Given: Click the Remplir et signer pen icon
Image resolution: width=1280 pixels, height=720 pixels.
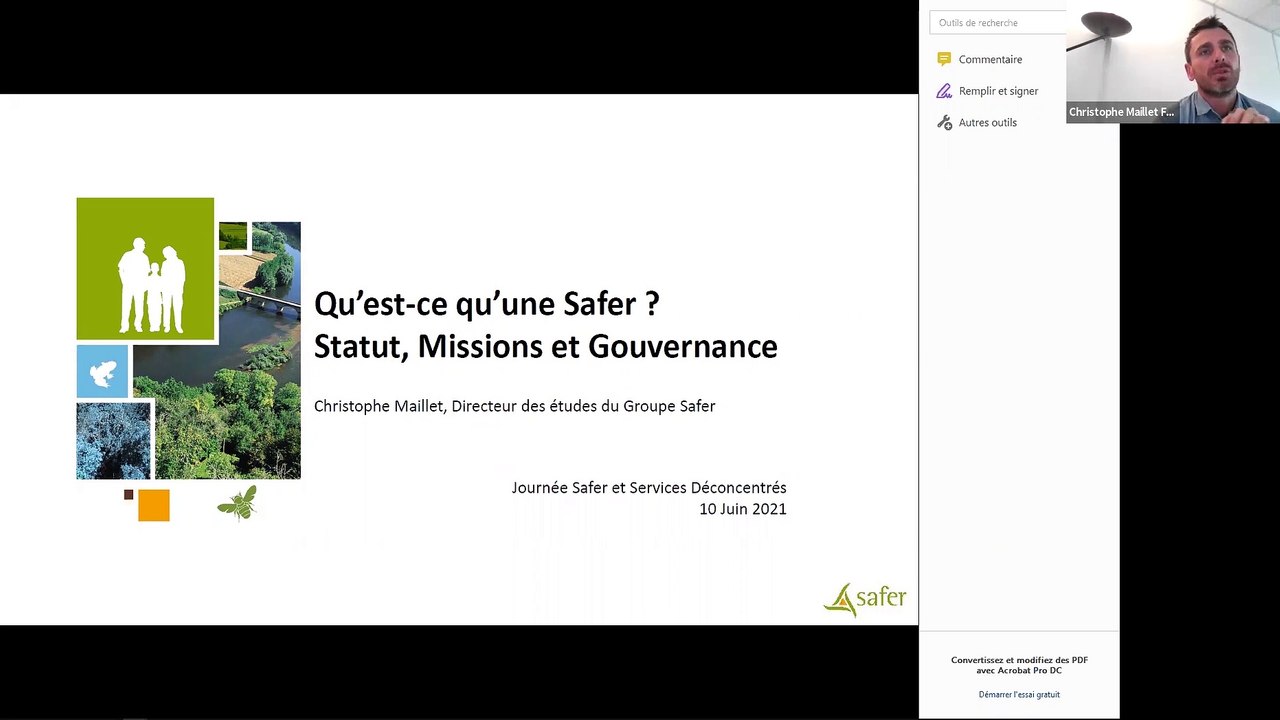Looking at the screenshot, I should [944, 91].
